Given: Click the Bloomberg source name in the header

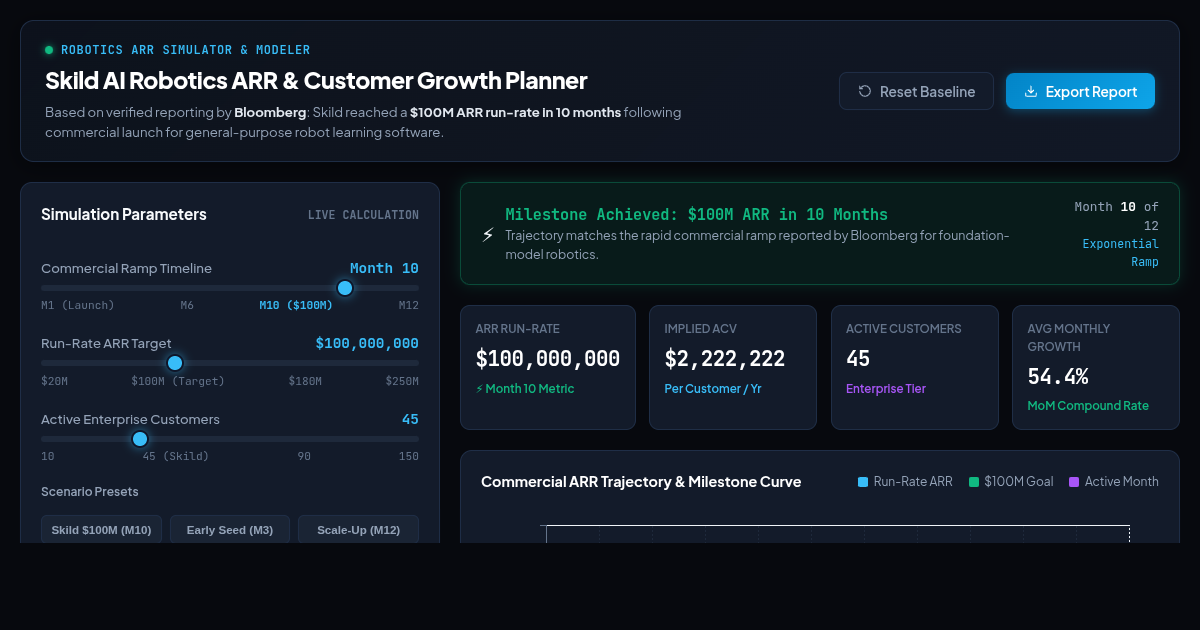Looking at the screenshot, I should pyautogui.click(x=270, y=112).
